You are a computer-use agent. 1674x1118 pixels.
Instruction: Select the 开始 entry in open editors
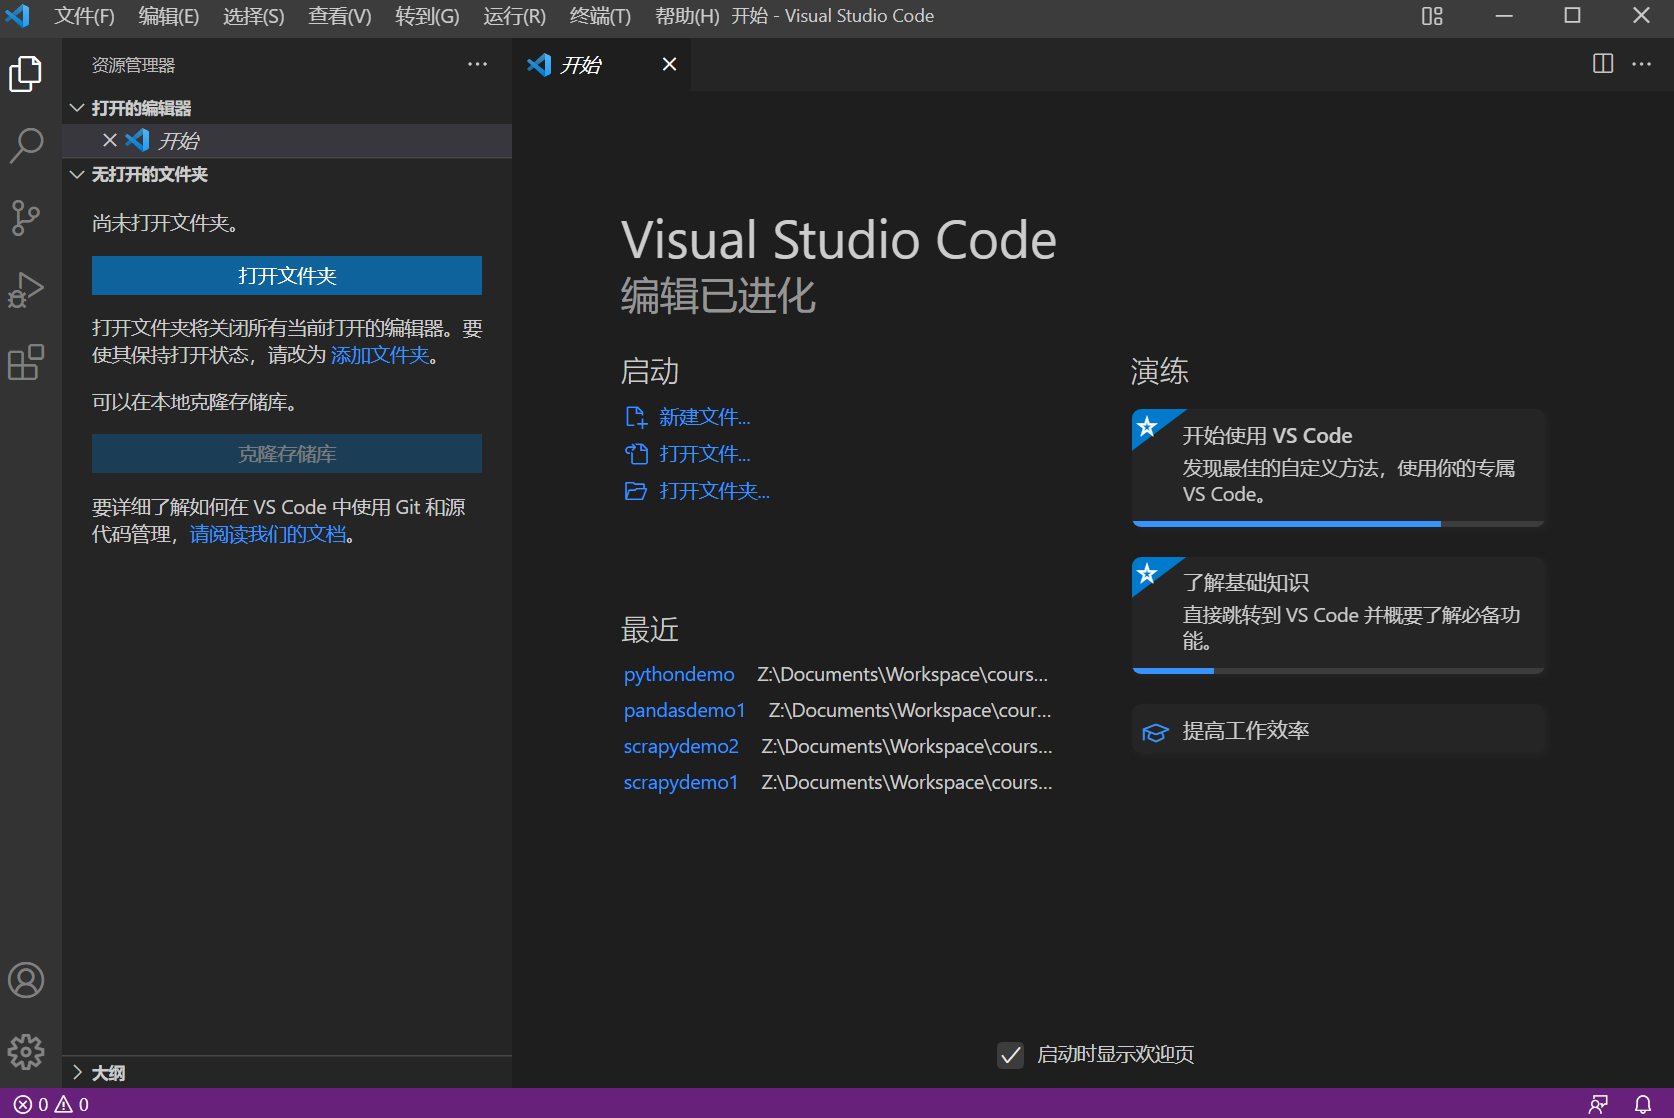(287, 141)
